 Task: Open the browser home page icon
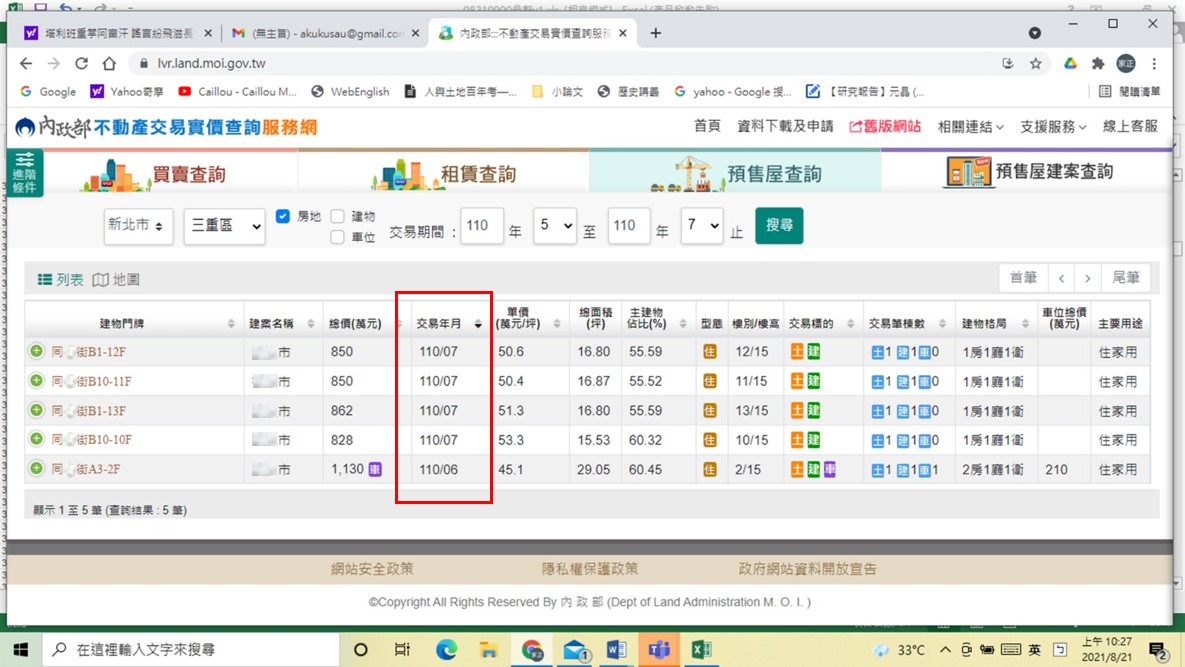pyautogui.click(x=110, y=63)
